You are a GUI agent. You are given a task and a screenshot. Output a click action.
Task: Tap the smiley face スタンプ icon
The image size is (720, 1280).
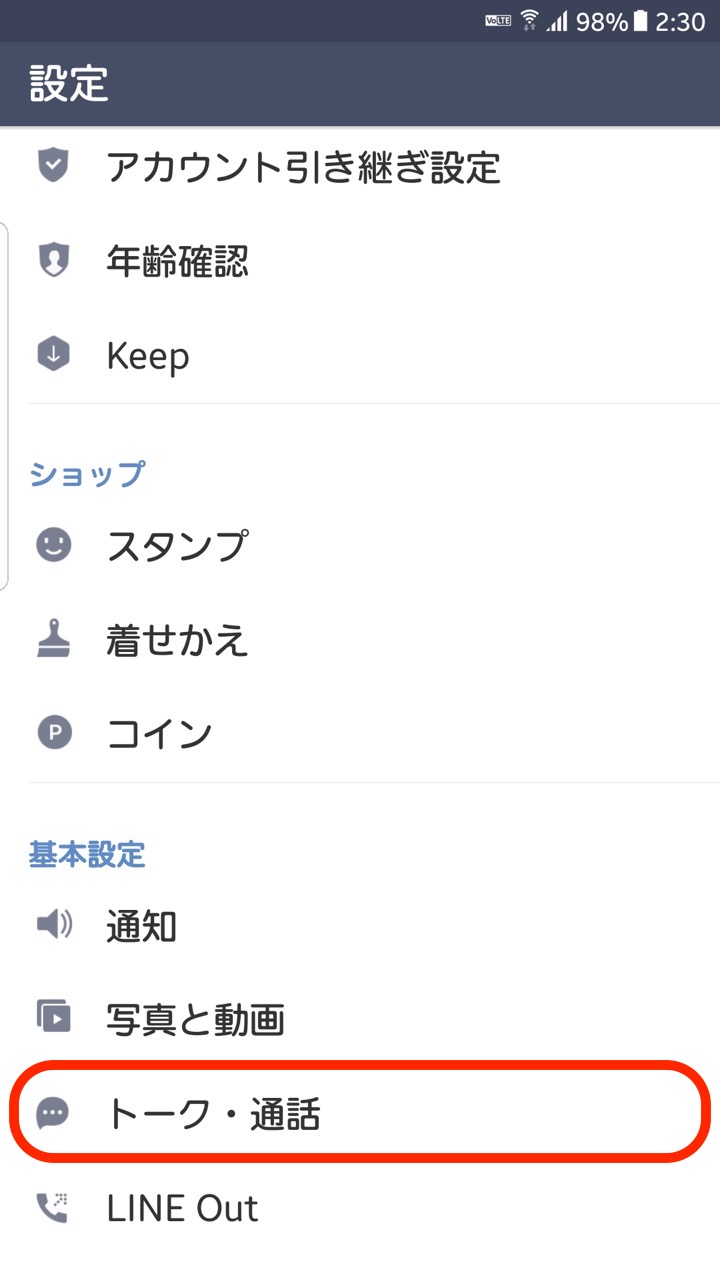pos(54,545)
